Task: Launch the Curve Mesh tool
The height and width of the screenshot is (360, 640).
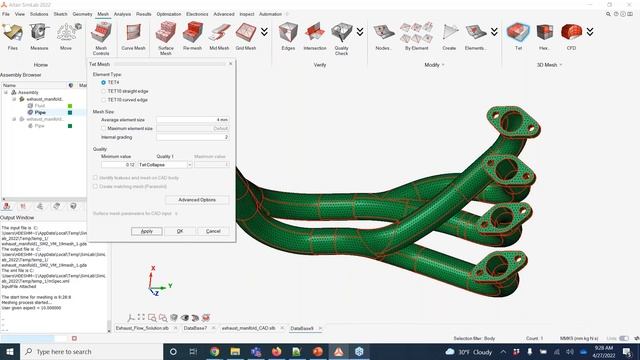Action: [133, 36]
